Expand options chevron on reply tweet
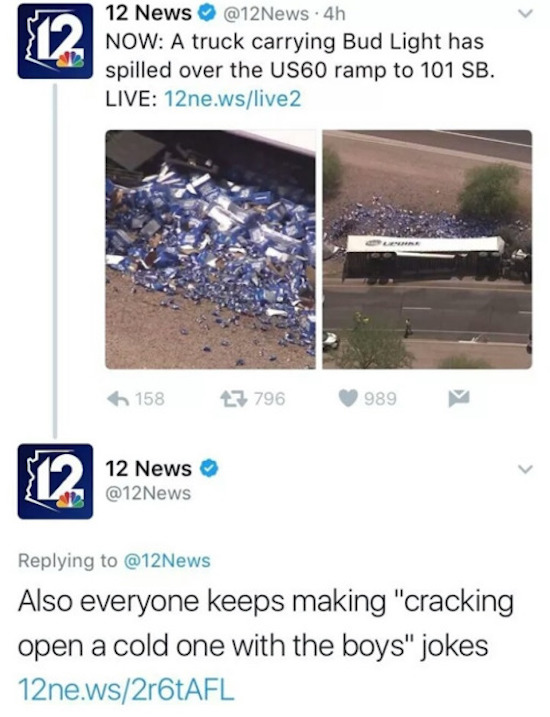The width and height of the screenshot is (550, 717). tap(526, 469)
